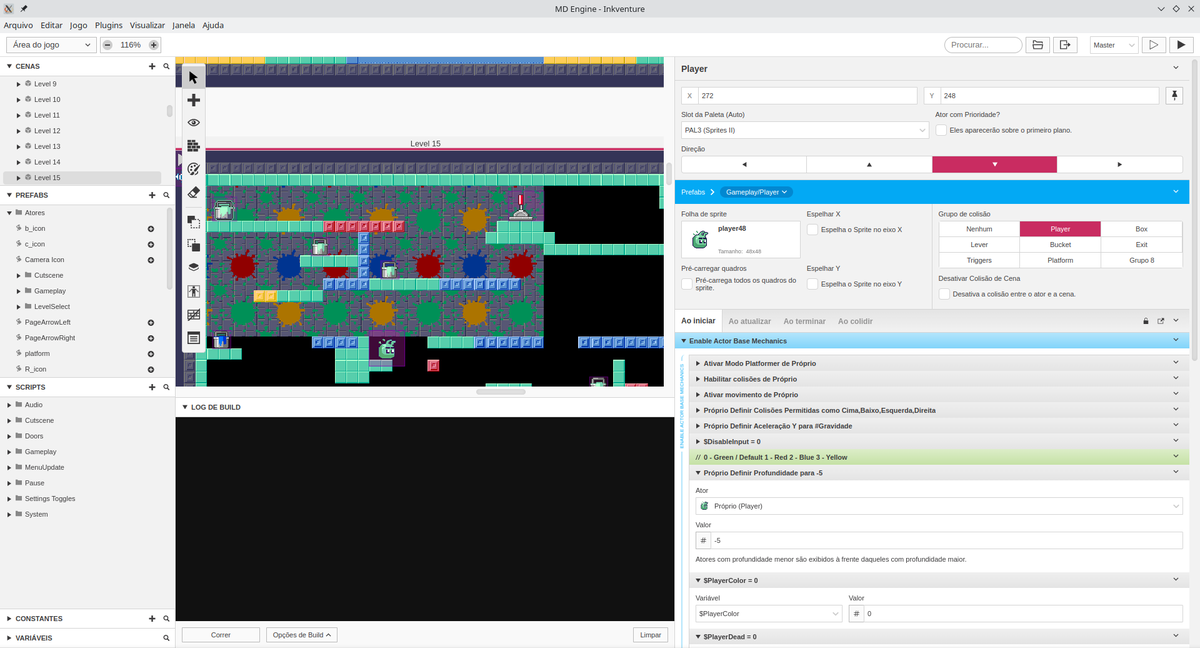Expand Level 12 scene tree item

coord(18,131)
